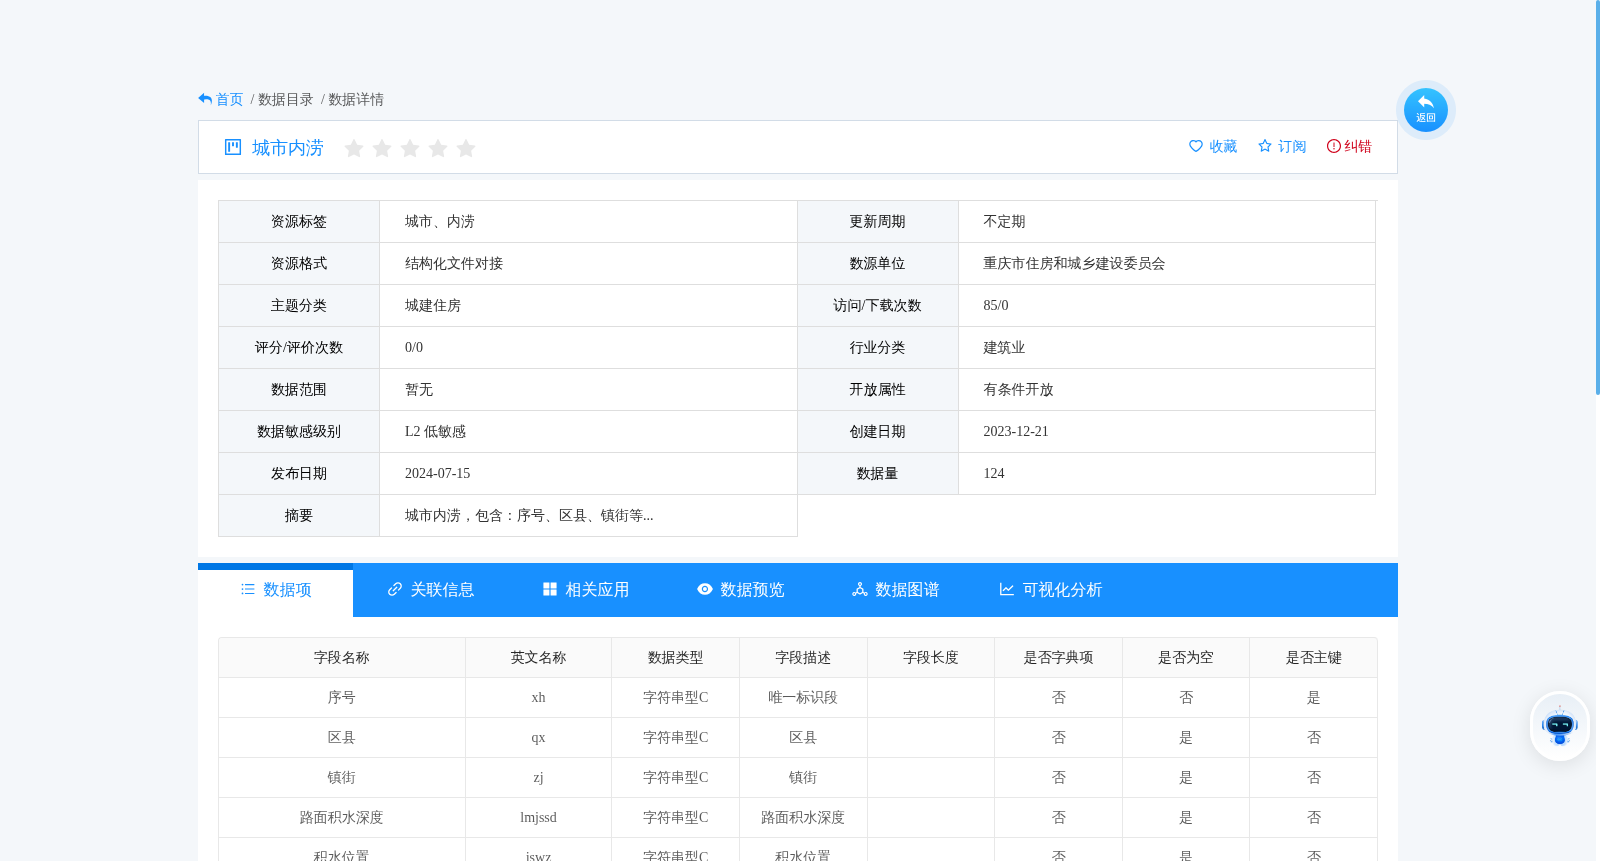
Task: Open the 相关应用 tab
Action: pos(585,590)
